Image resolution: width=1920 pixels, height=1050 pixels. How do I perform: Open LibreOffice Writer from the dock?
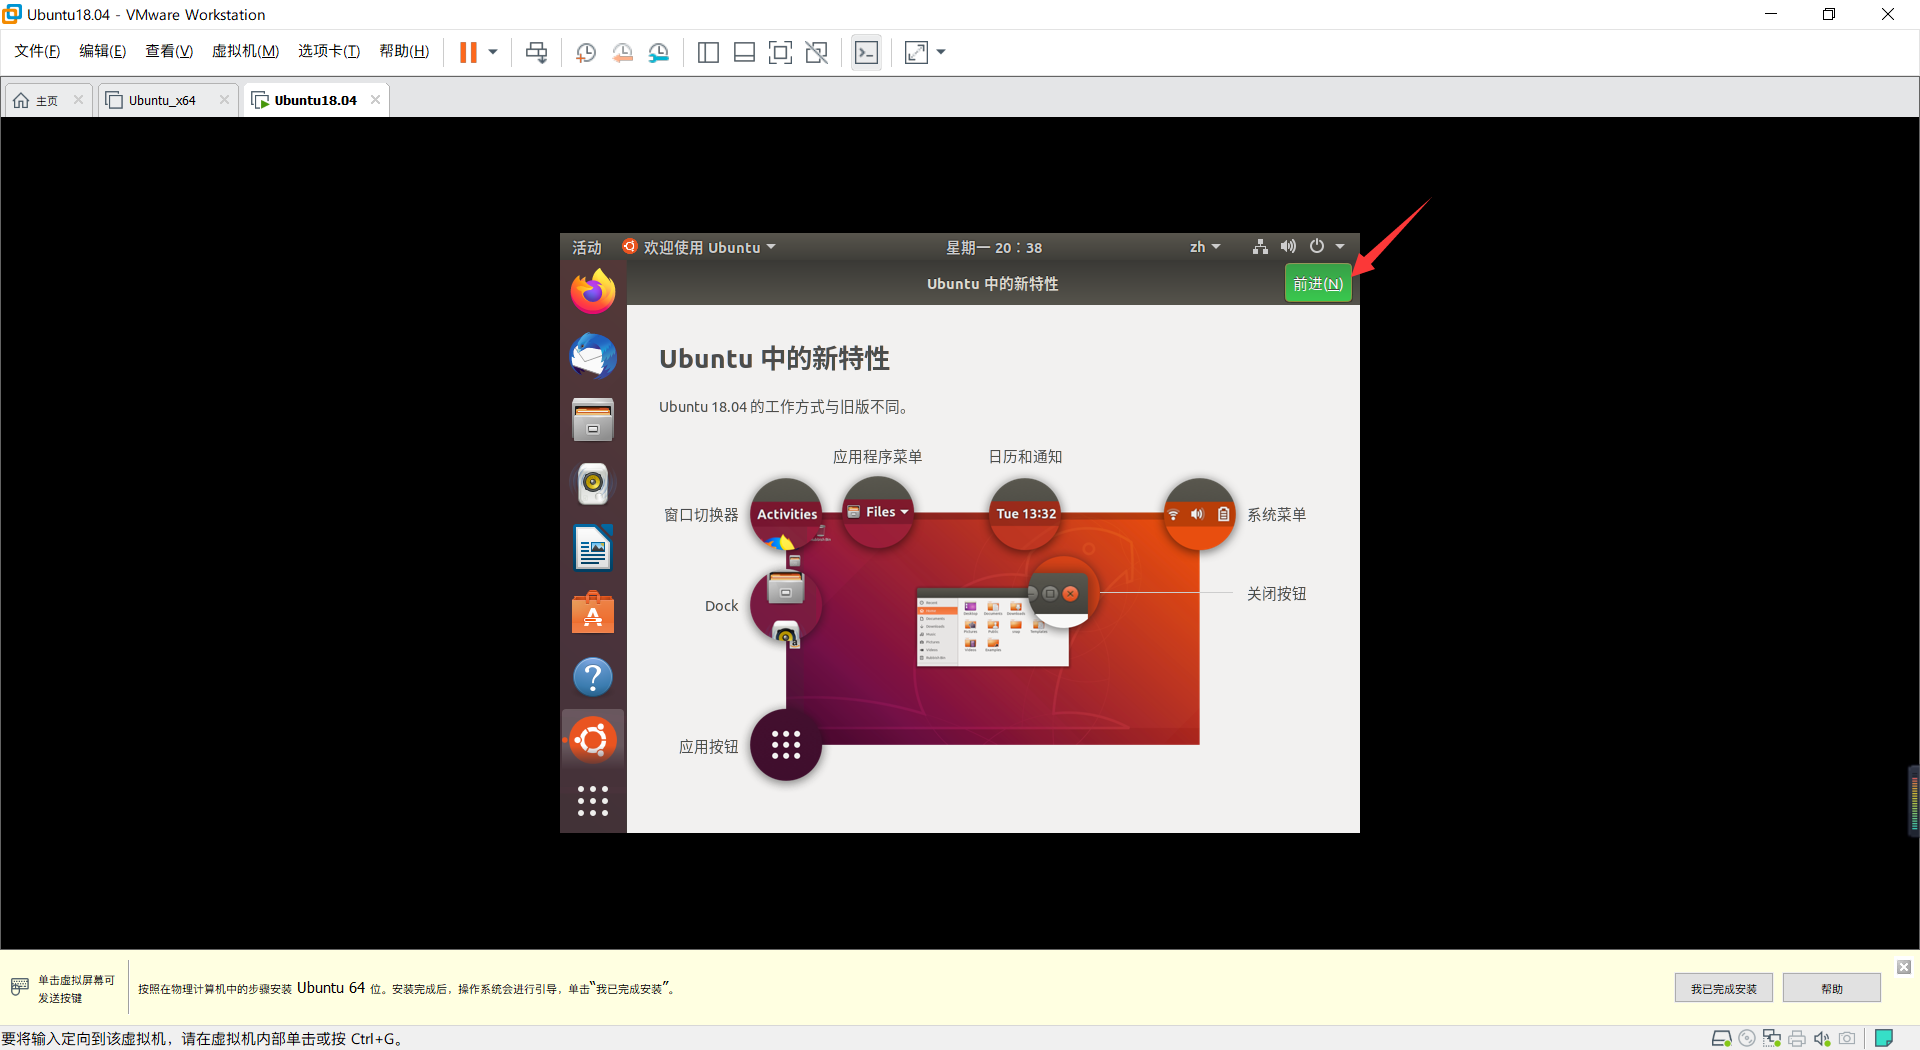pyautogui.click(x=593, y=548)
